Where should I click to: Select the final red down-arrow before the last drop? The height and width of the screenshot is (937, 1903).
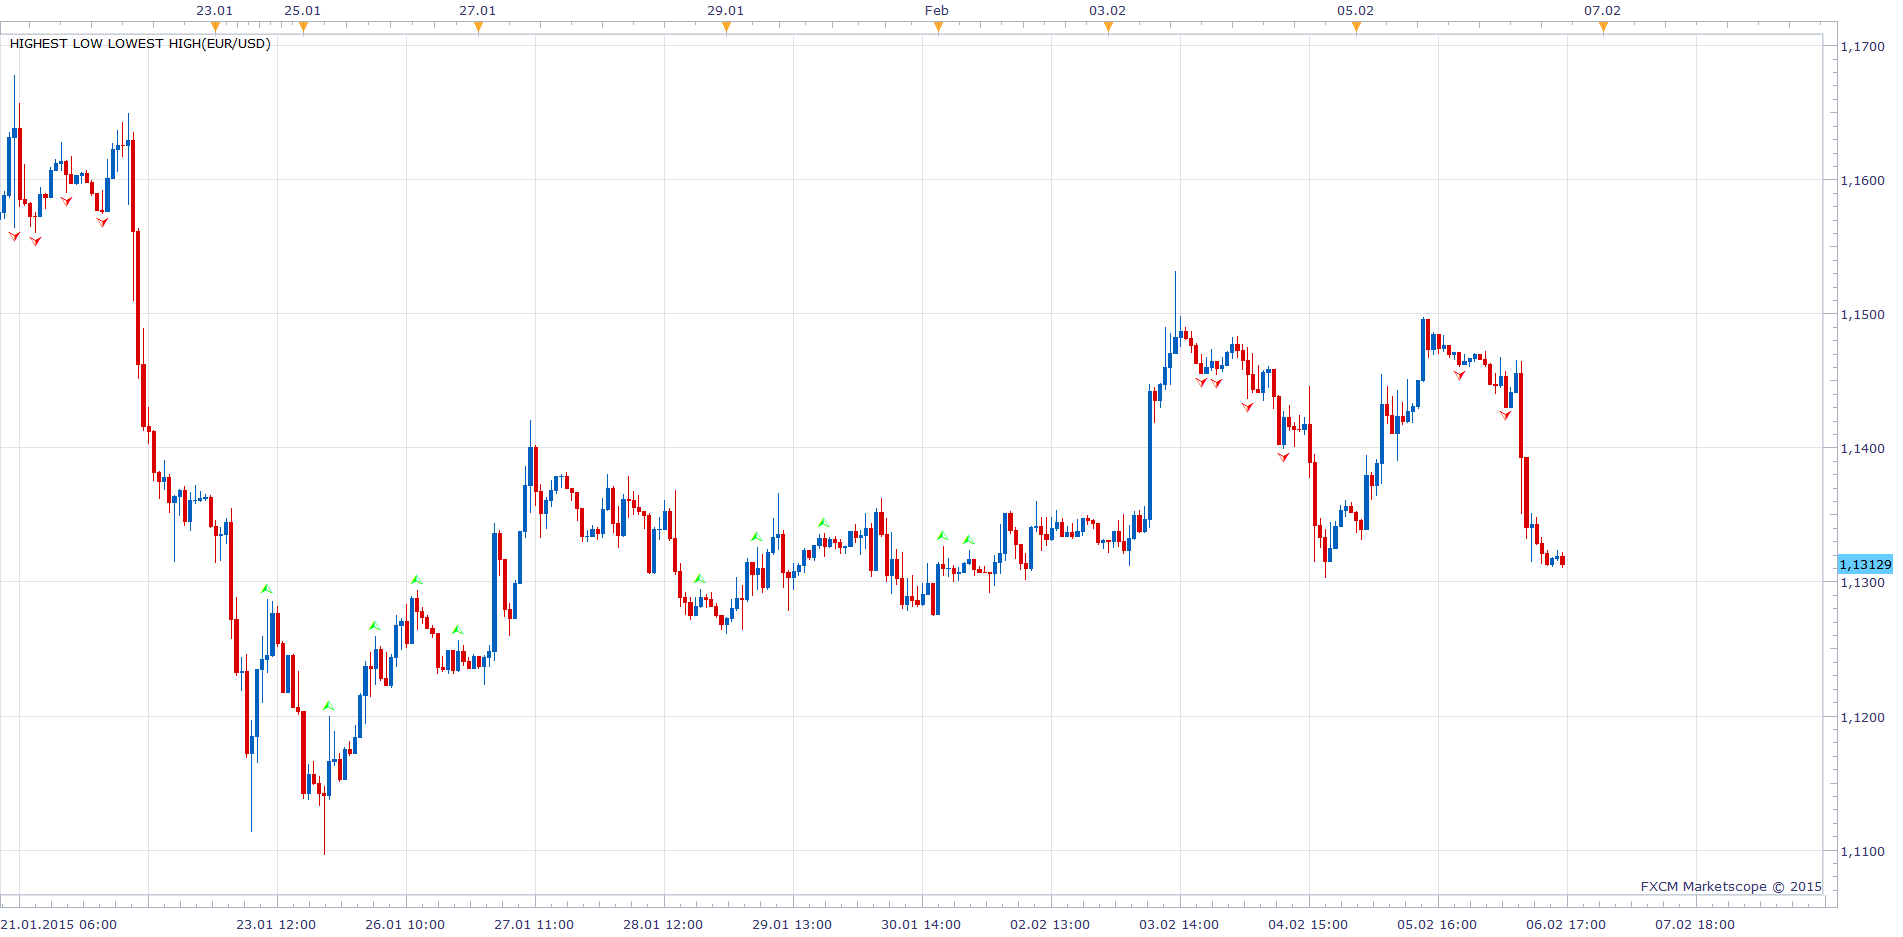coord(1505,415)
